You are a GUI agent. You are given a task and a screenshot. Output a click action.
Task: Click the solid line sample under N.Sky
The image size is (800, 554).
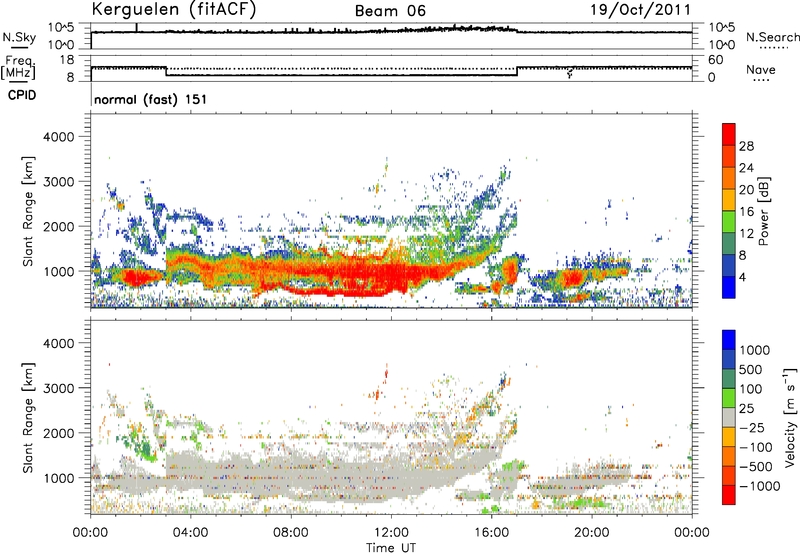pyautogui.click(x=19, y=48)
